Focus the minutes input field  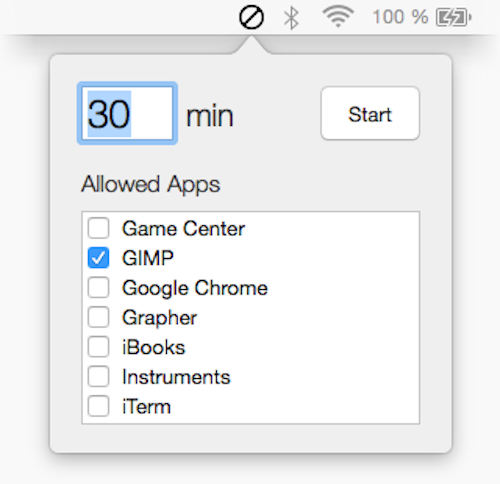[x=127, y=113]
